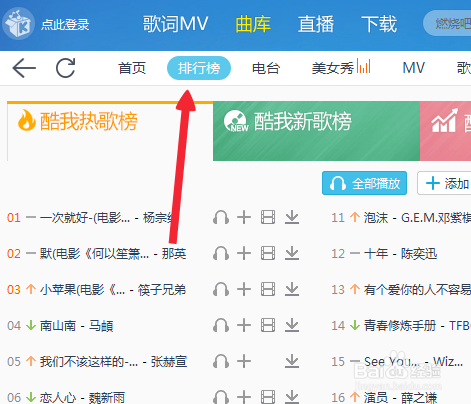The width and height of the screenshot is (471, 404).
Task: Watch MV of song 02 默
Action: point(268,253)
